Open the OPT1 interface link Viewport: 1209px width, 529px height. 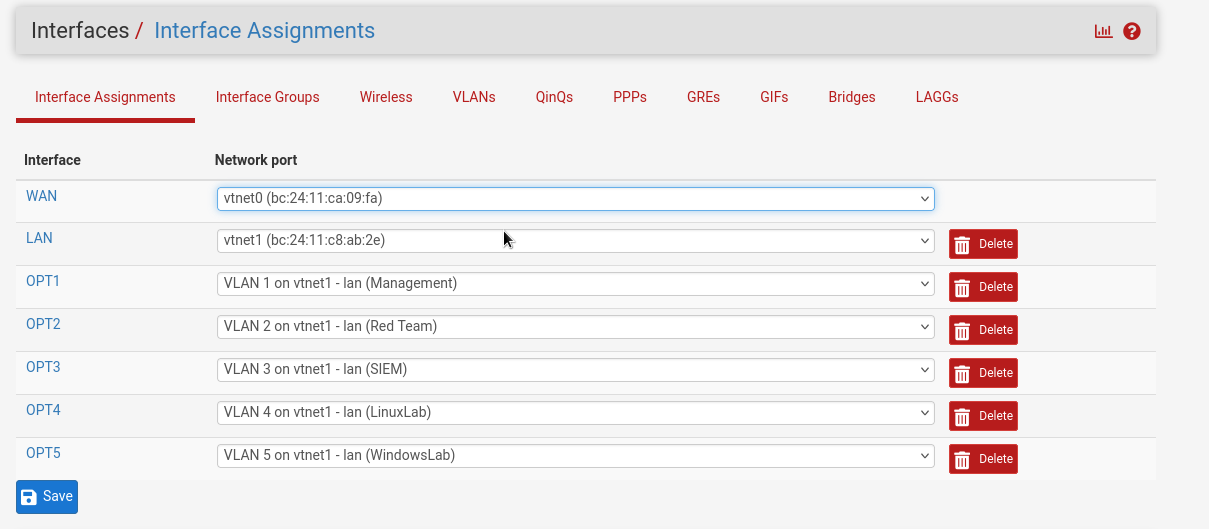pos(43,281)
